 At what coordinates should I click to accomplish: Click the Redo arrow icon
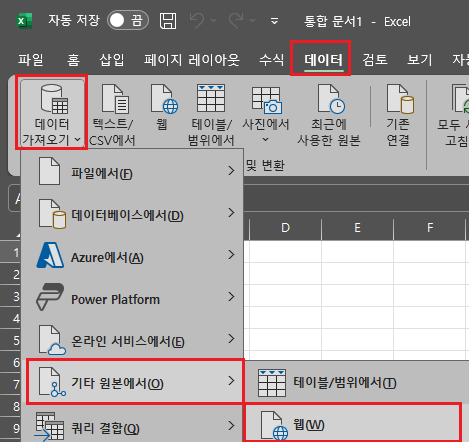pyautogui.click(x=236, y=21)
